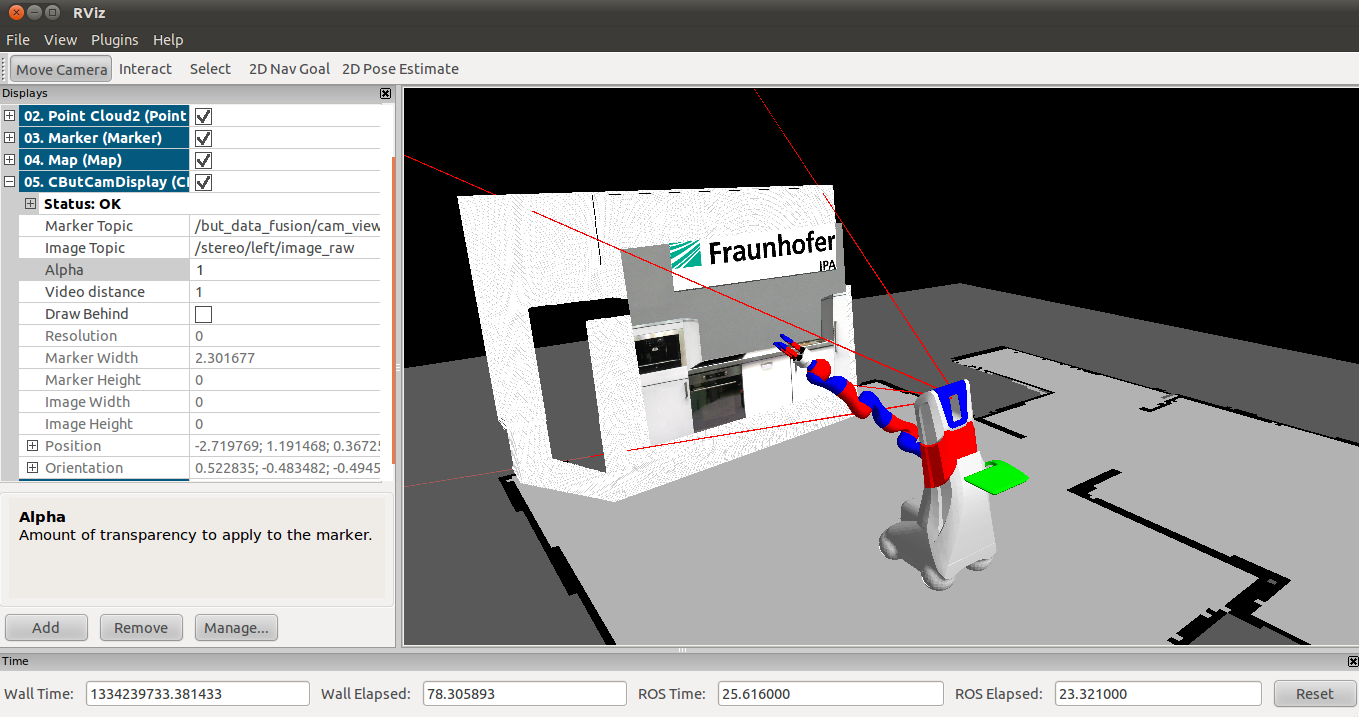The height and width of the screenshot is (717, 1359).
Task: Open the Plugins menu
Action: (114, 40)
